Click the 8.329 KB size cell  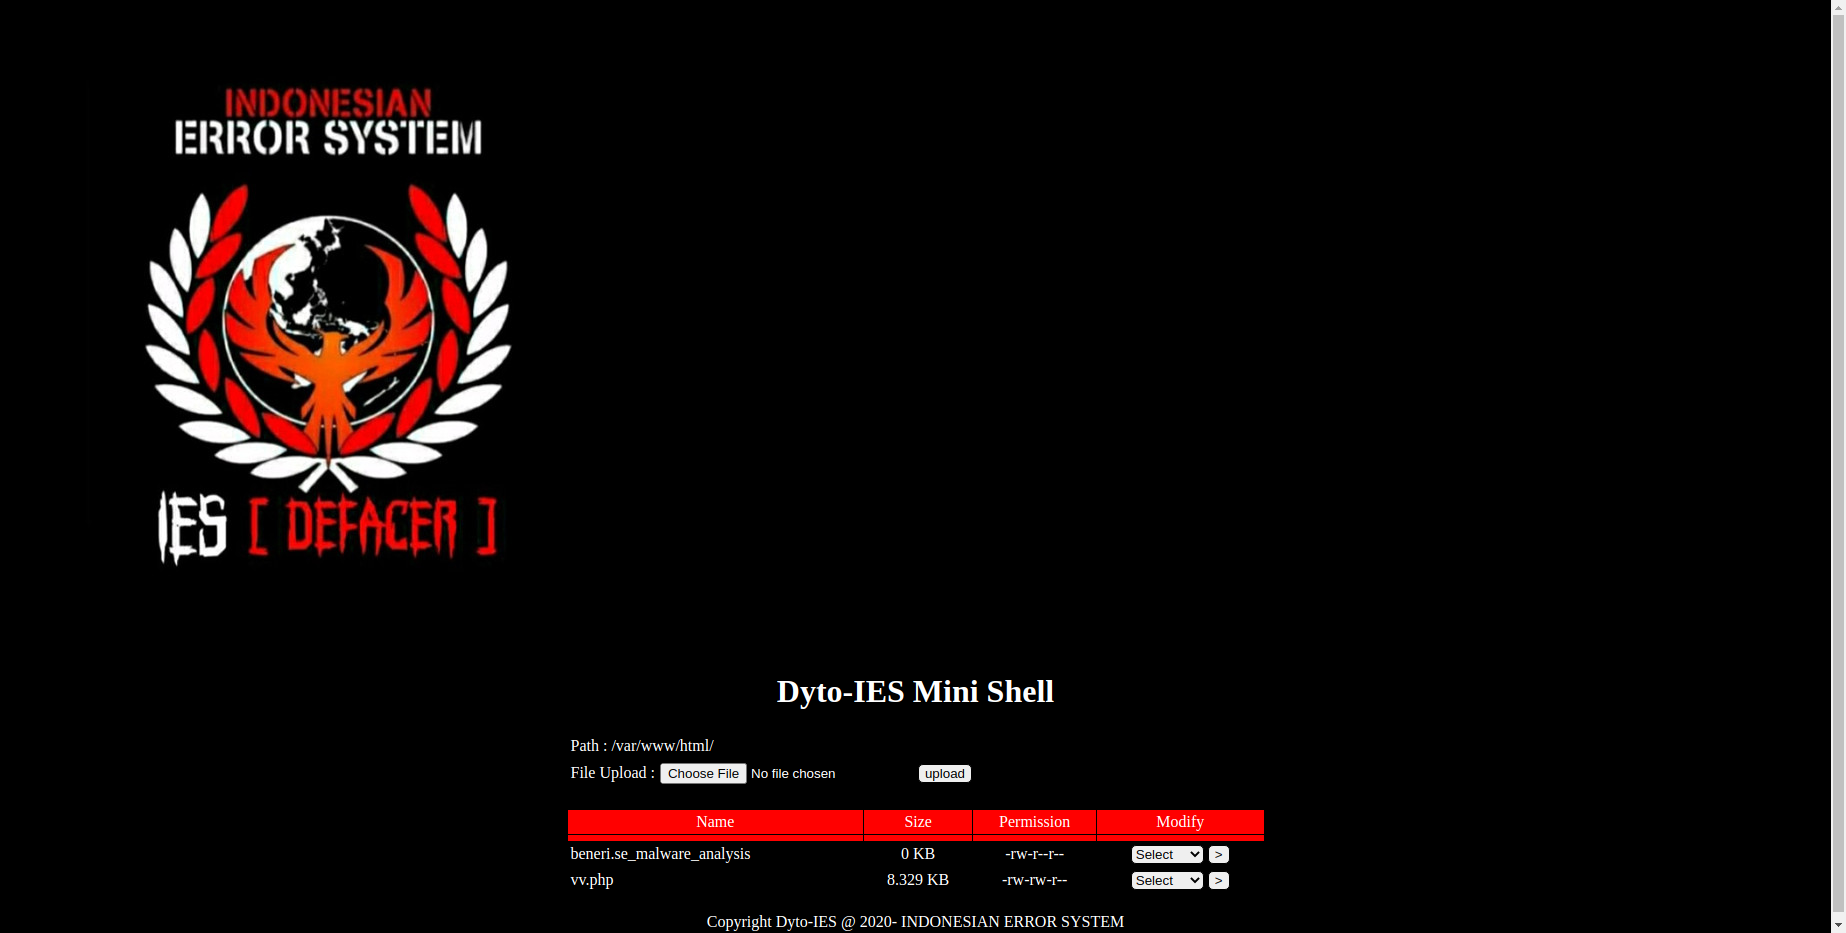point(918,880)
